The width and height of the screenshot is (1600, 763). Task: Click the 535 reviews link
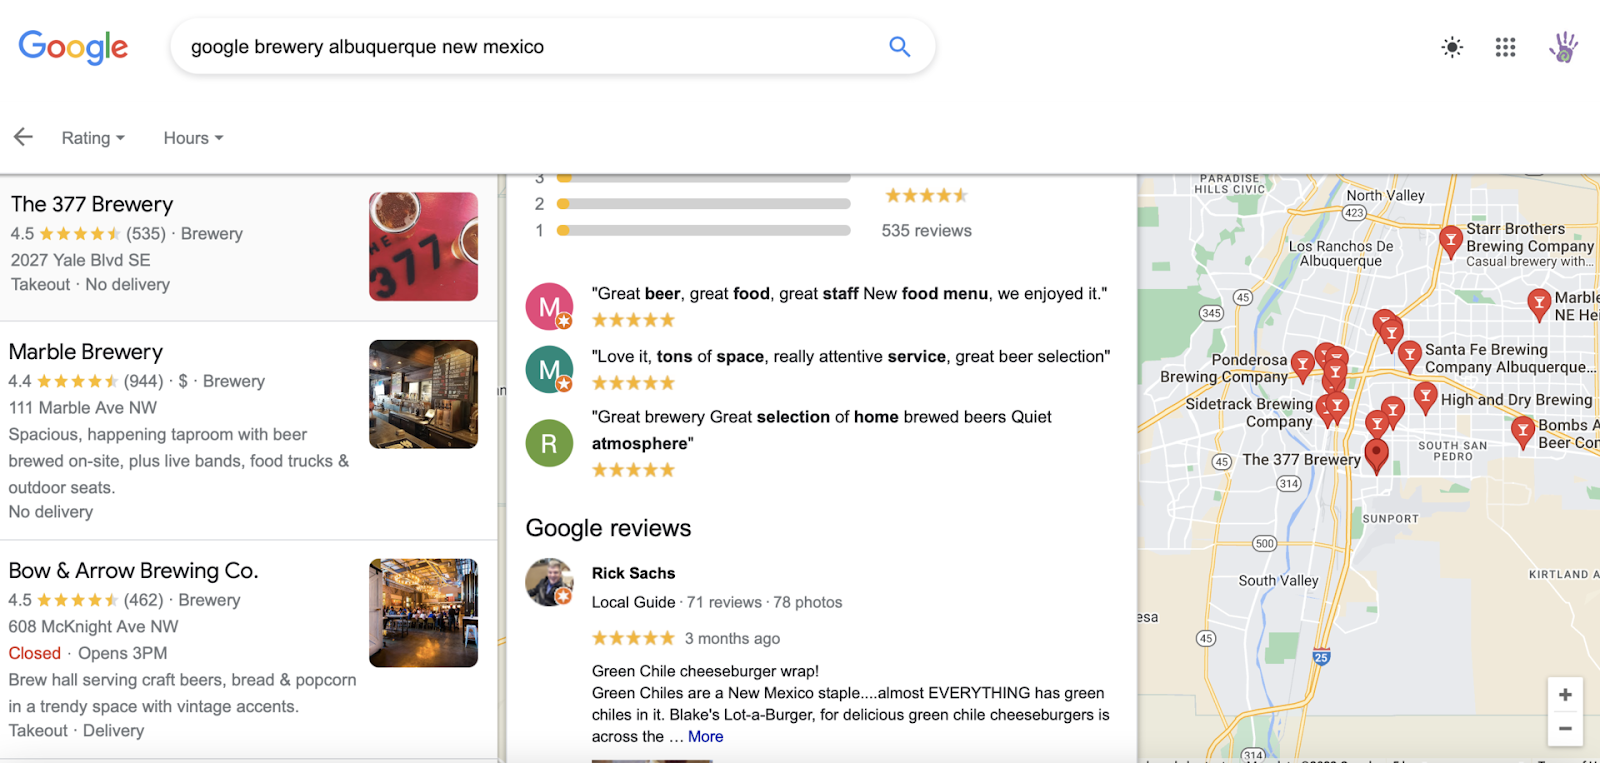[x=926, y=230]
